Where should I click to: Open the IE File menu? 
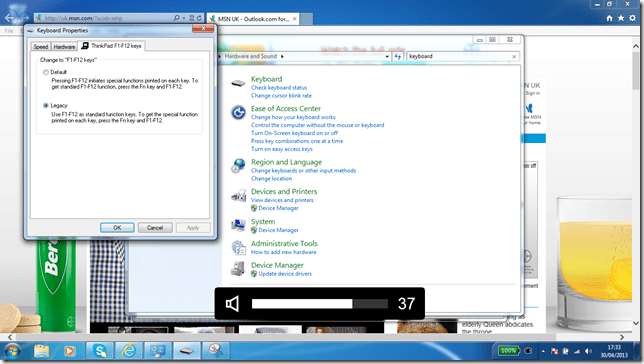[x=9, y=31]
